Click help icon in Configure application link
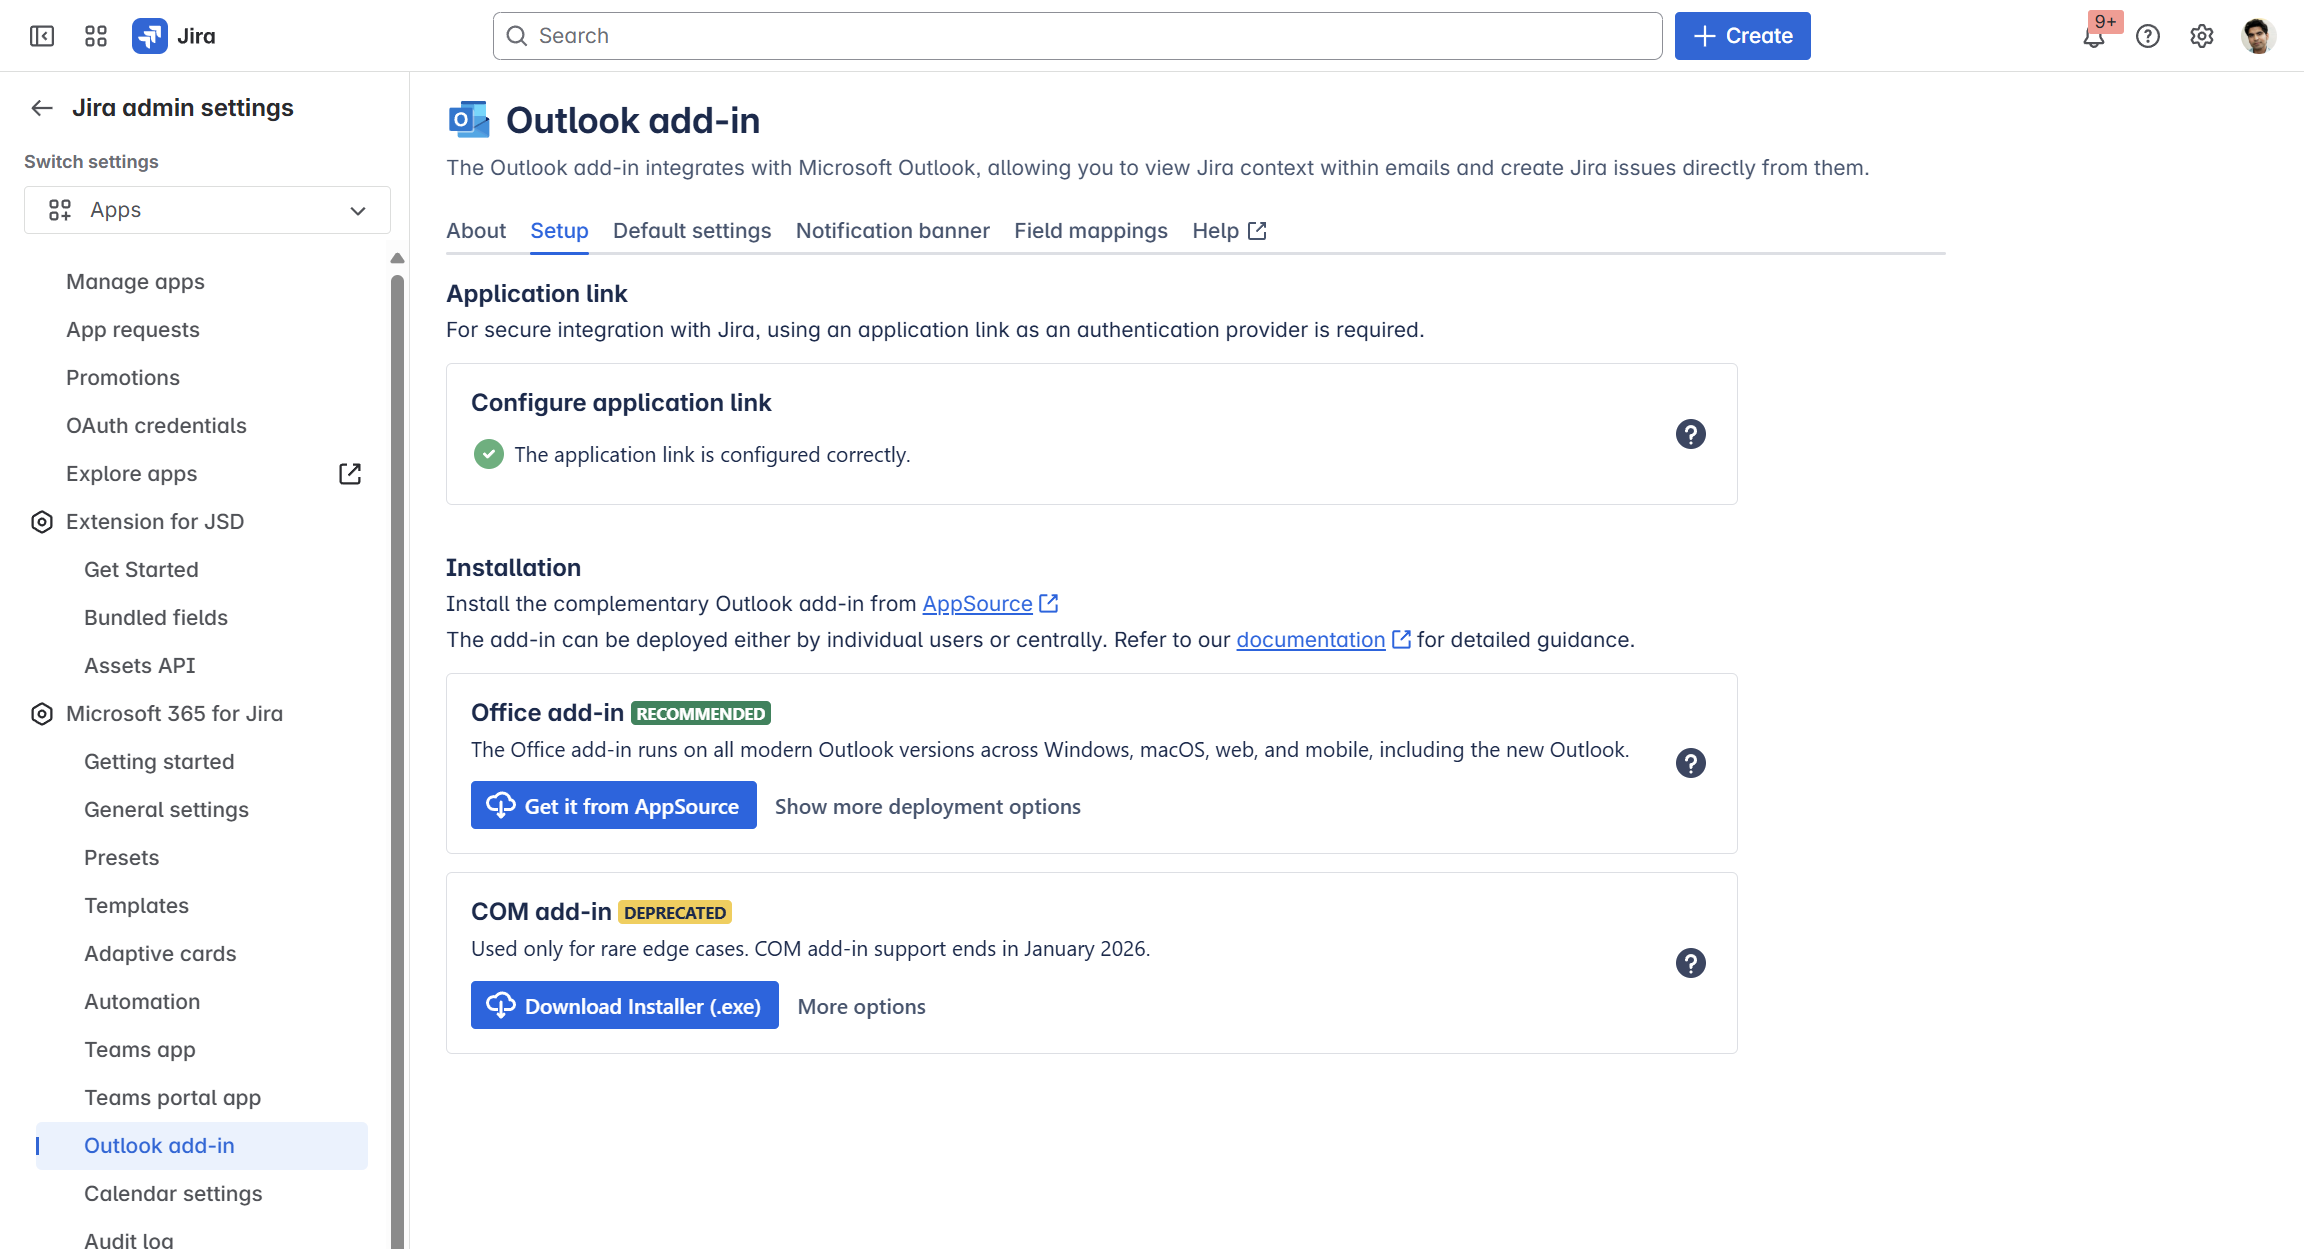This screenshot has height=1249, width=2304. point(1690,434)
